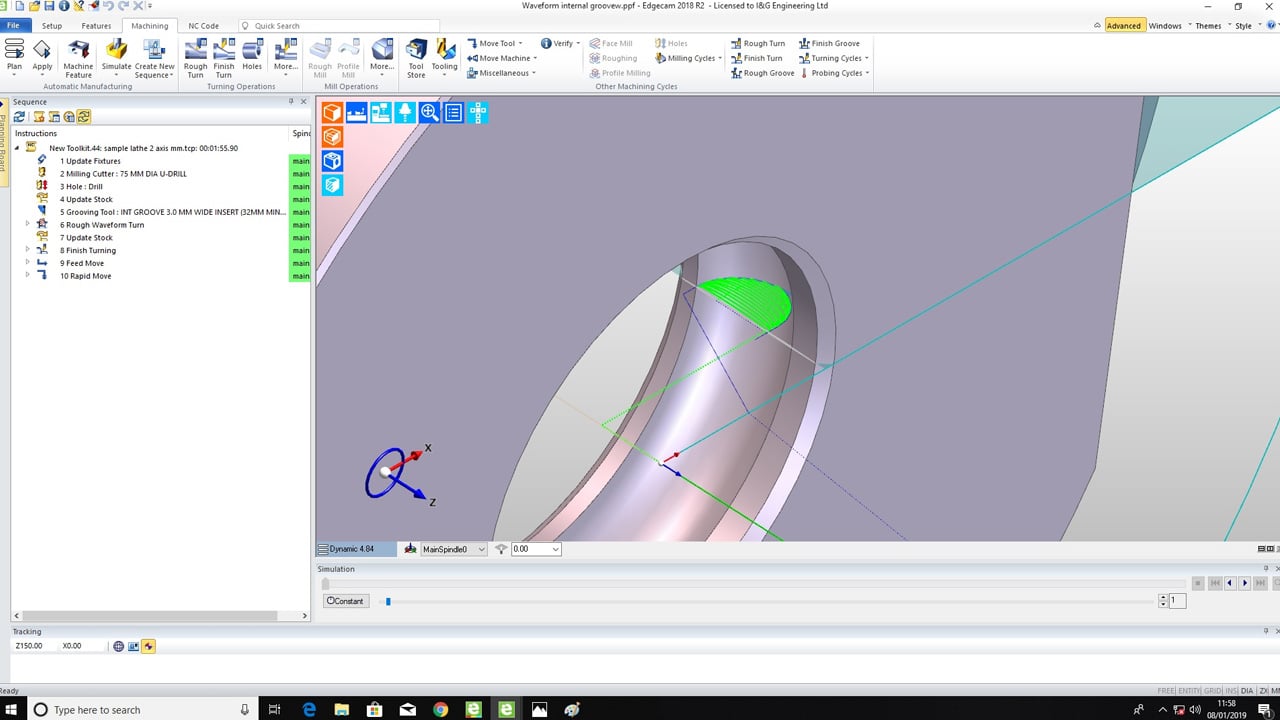Click the Probing Cycles button
The image size is (1280, 720).
[834, 73]
